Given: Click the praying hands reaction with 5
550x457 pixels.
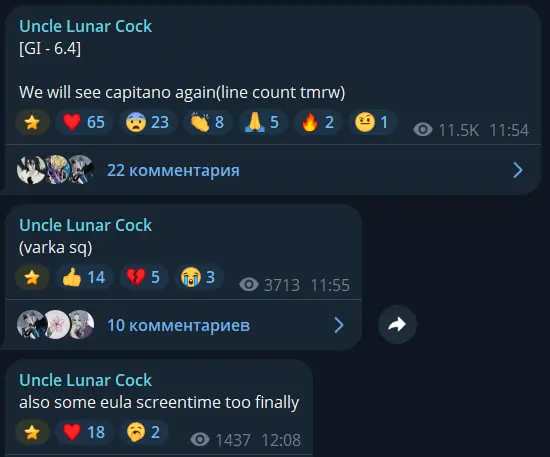Looking at the screenshot, I should (x=262, y=122).
